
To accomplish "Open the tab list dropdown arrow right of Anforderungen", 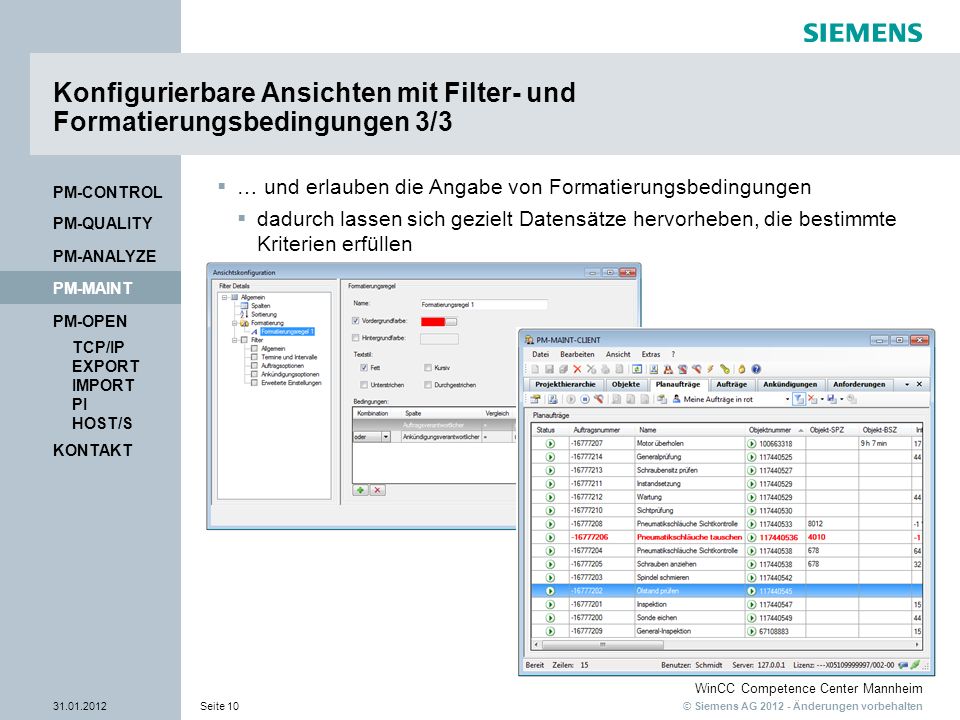I will coord(907,384).
